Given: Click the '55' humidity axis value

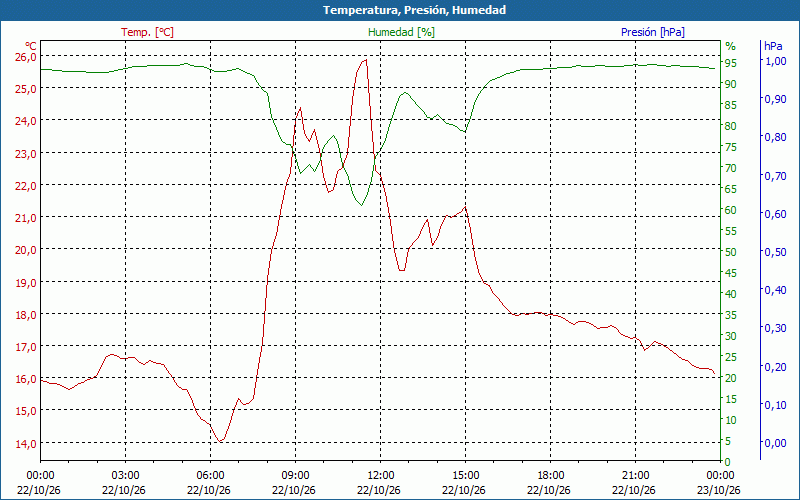Looking at the screenshot, I should point(731,231).
